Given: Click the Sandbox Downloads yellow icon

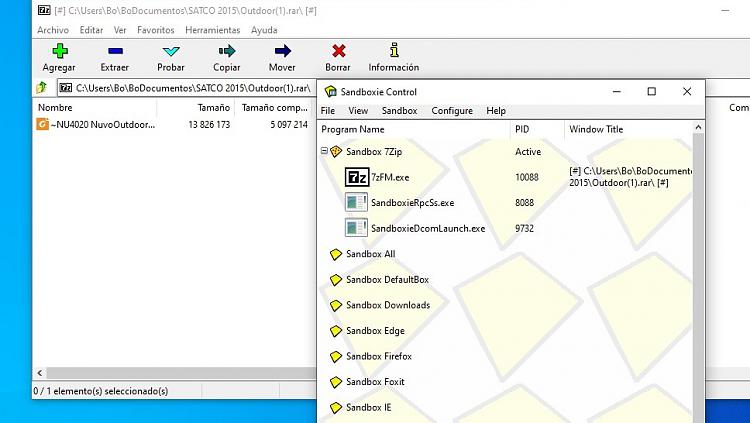Looking at the screenshot, I should pyautogui.click(x=336, y=305).
